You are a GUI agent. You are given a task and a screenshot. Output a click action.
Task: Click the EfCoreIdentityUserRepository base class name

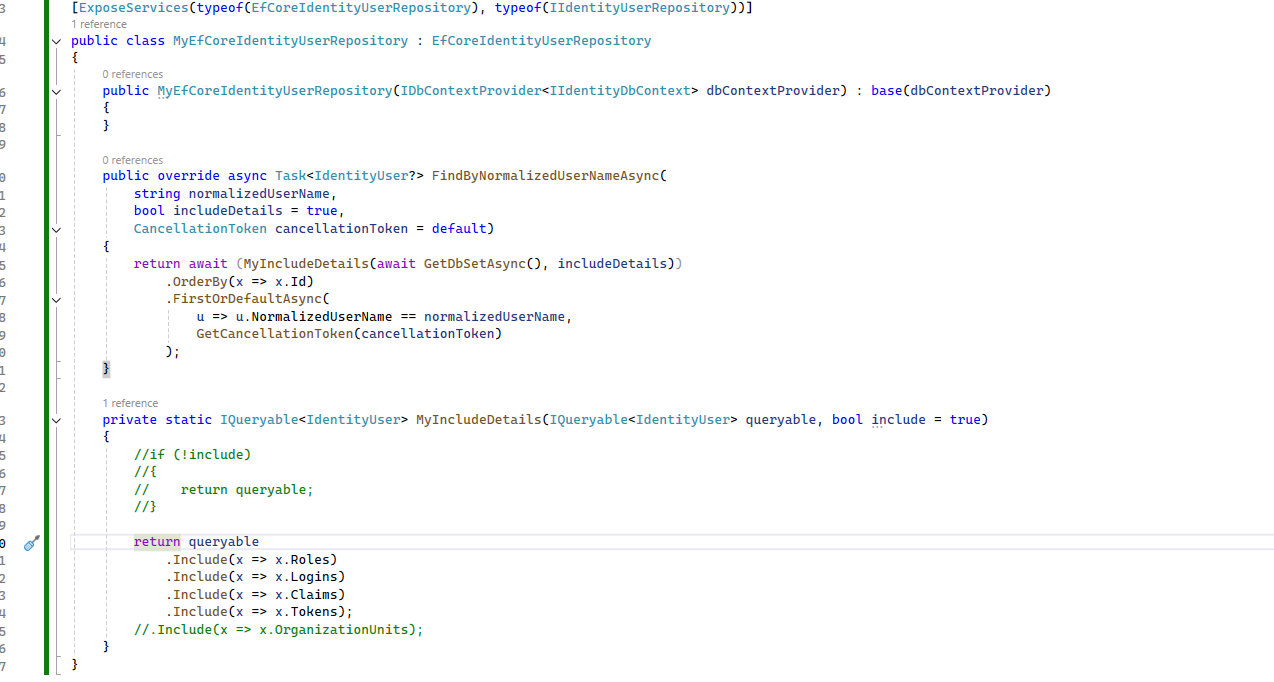[541, 41]
